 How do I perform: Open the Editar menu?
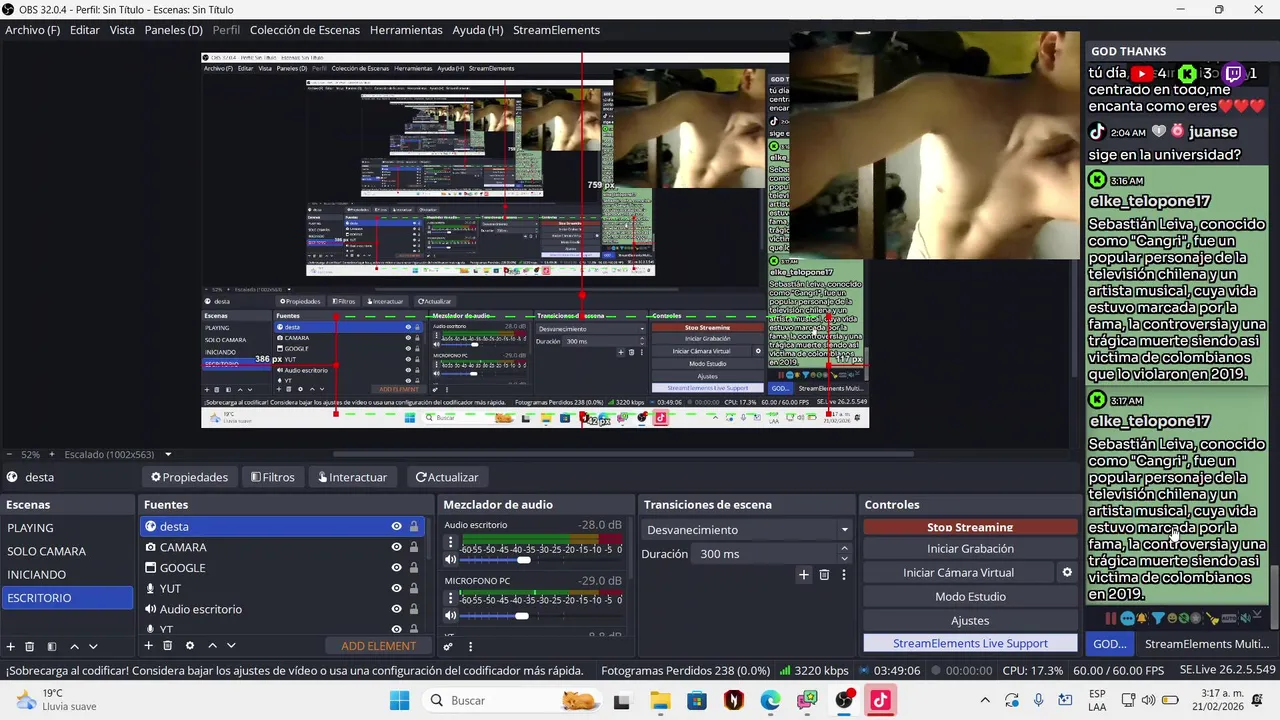pyautogui.click(x=85, y=30)
